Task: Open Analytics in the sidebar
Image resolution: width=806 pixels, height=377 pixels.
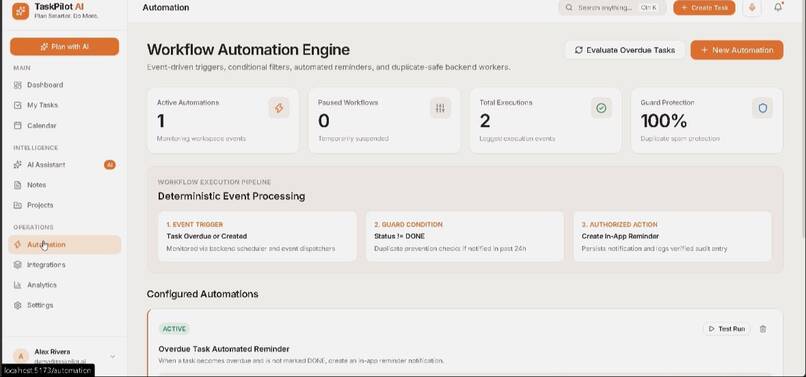Action: pyautogui.click(x=64, y=284)
